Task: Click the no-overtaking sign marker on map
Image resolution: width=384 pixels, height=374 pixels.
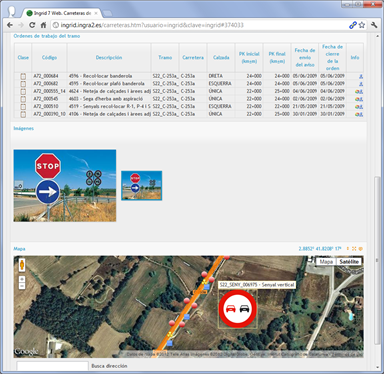Action: [237, 309]
